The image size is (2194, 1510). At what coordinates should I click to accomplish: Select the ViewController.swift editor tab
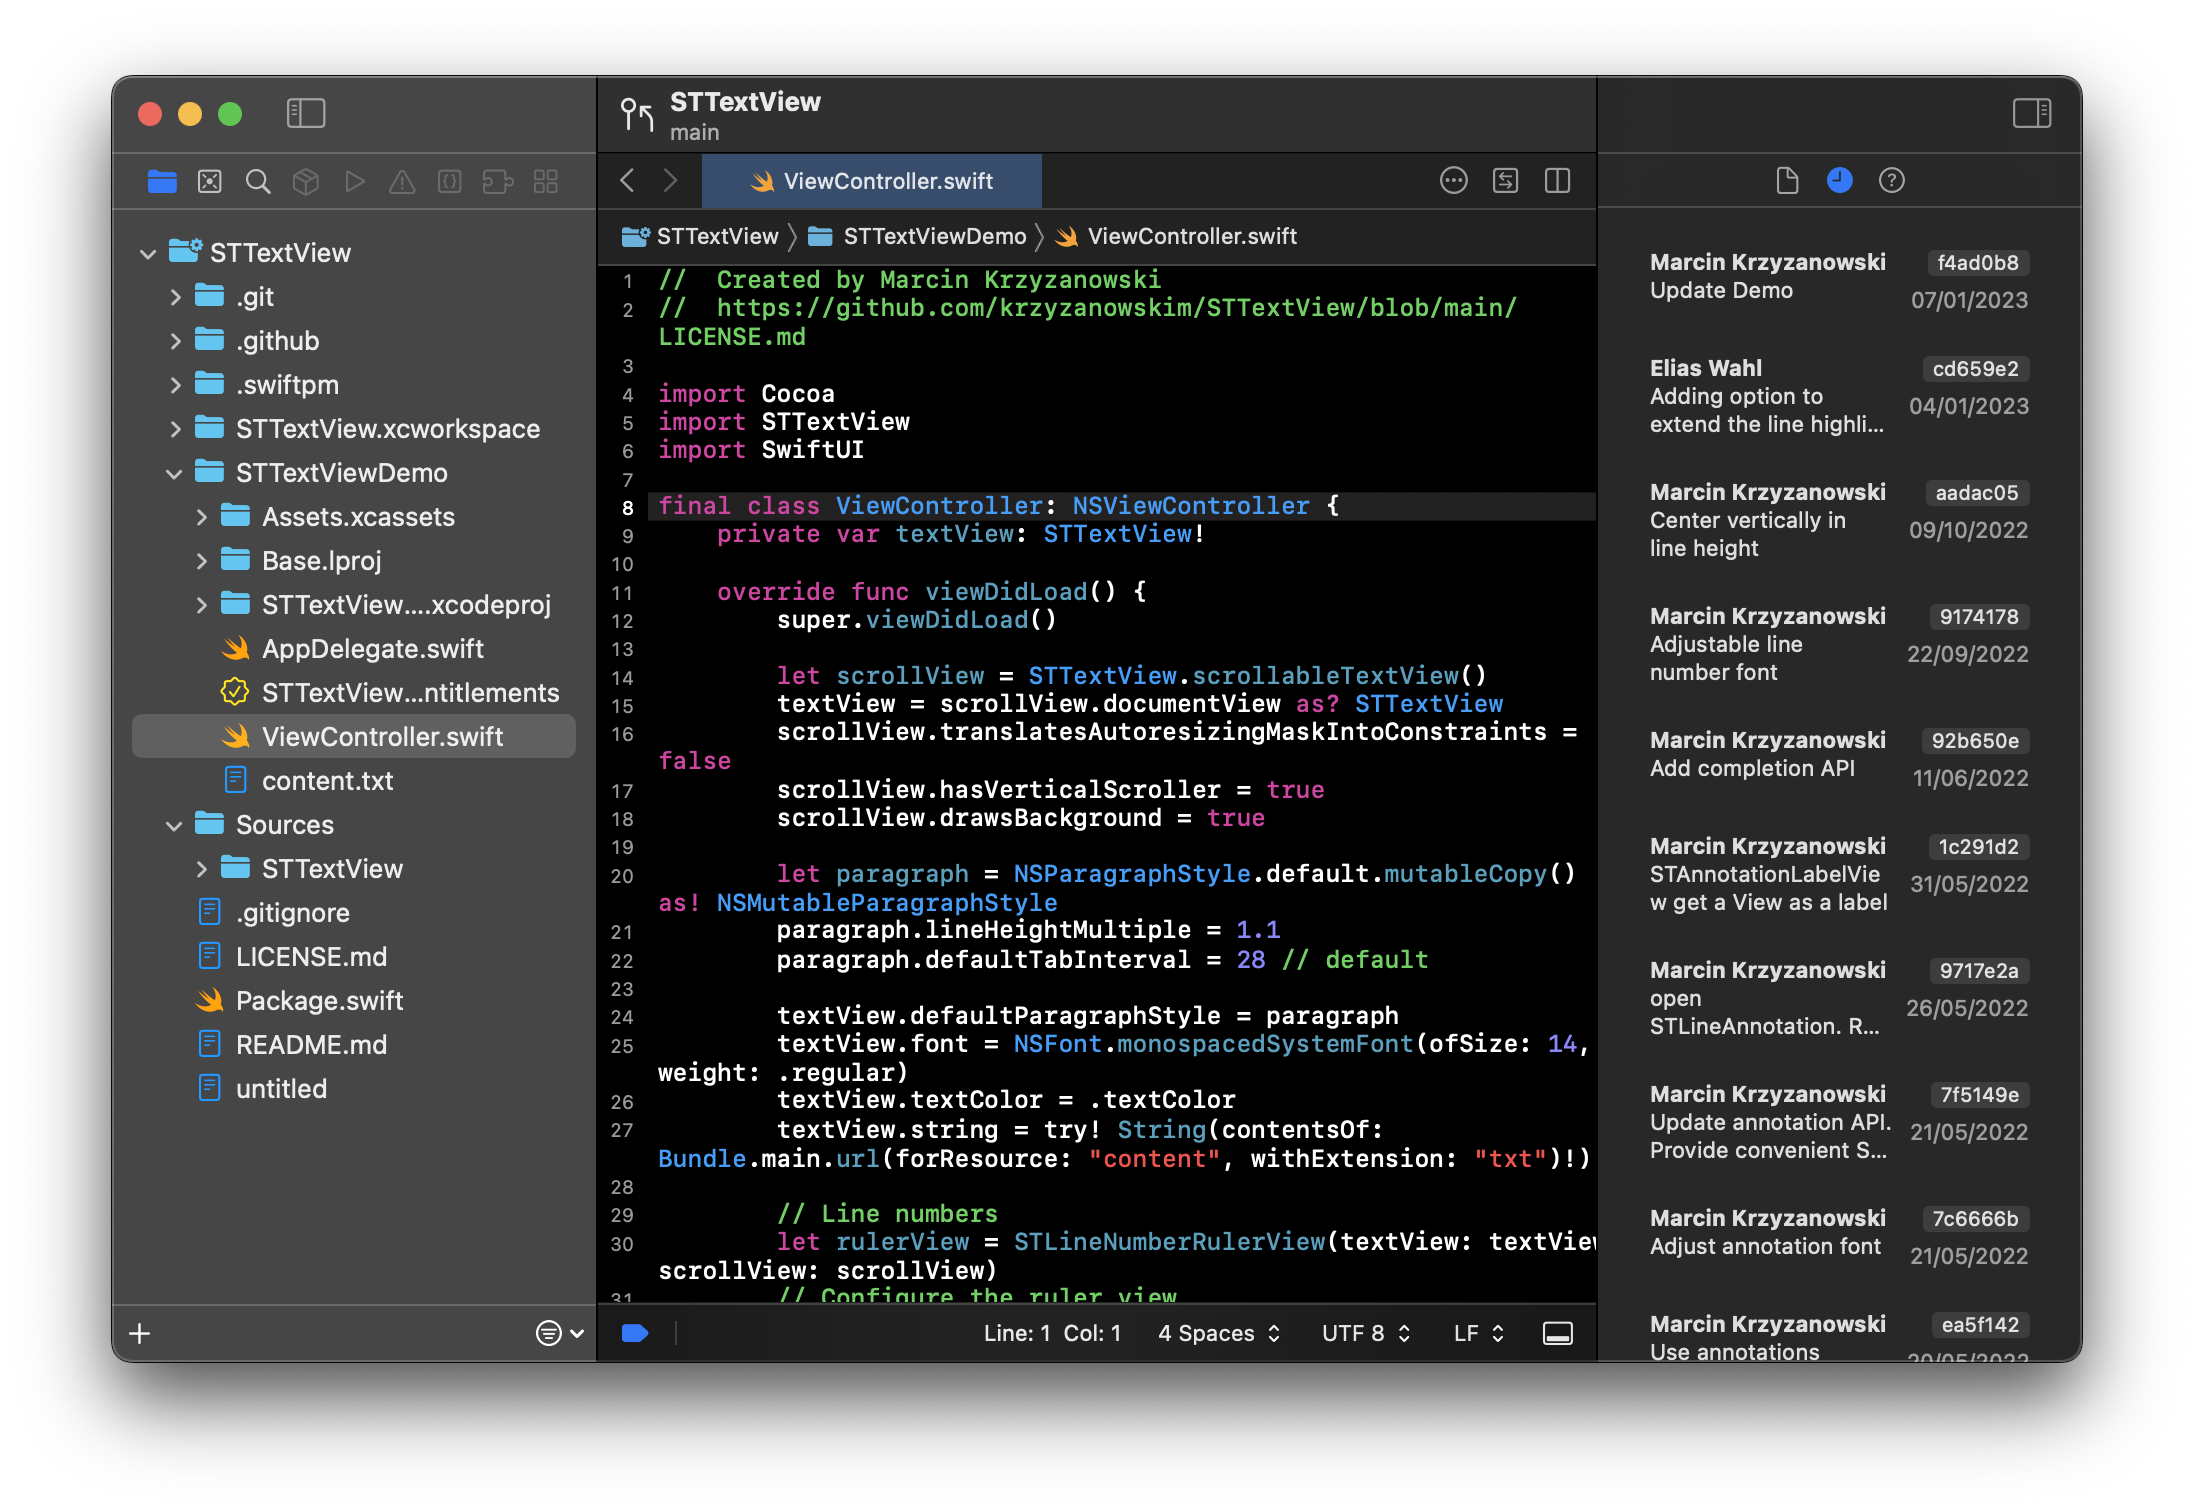tap(872, 181)
